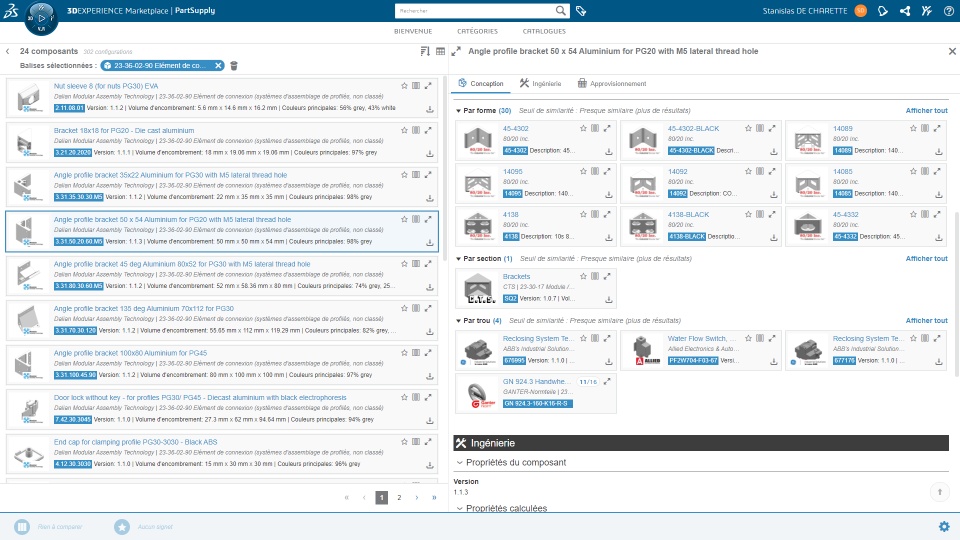Open the tag search icon
Screen dimensions: 960x540
pyautogui.click(x=581, y=10)
